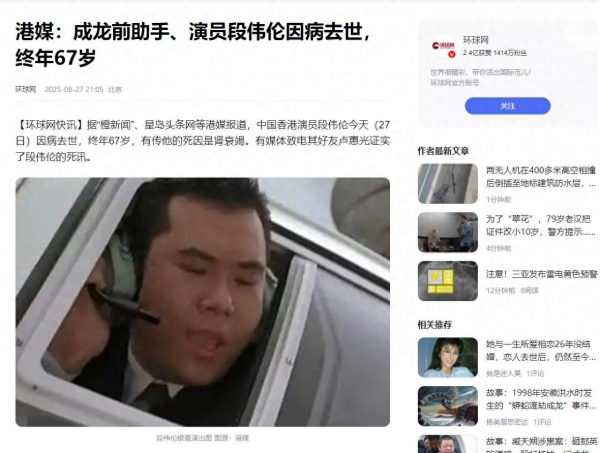Open the article's main photo of 段伟伦
The height and width of the screenshot is (453, 600).
click(202, 302)
